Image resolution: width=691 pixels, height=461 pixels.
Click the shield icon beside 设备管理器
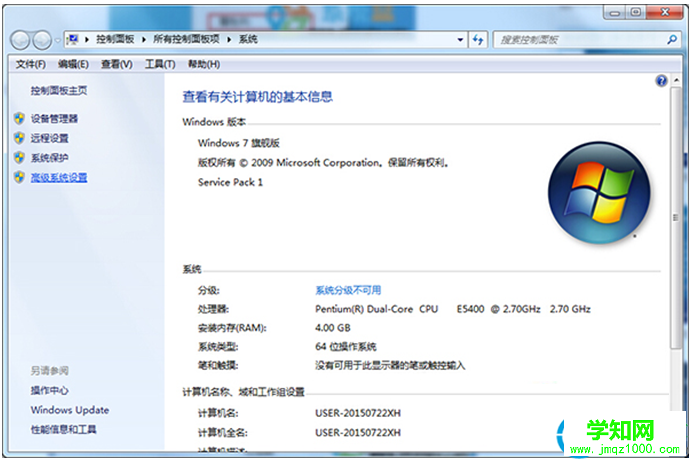tap(19, 118)
